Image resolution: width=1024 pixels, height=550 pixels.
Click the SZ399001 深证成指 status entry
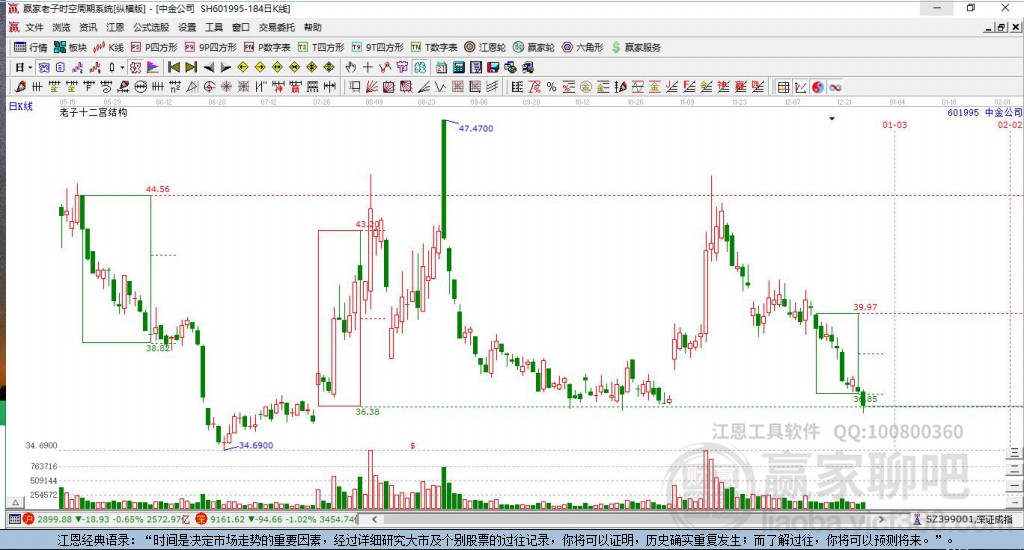click(x=963, y=519)
